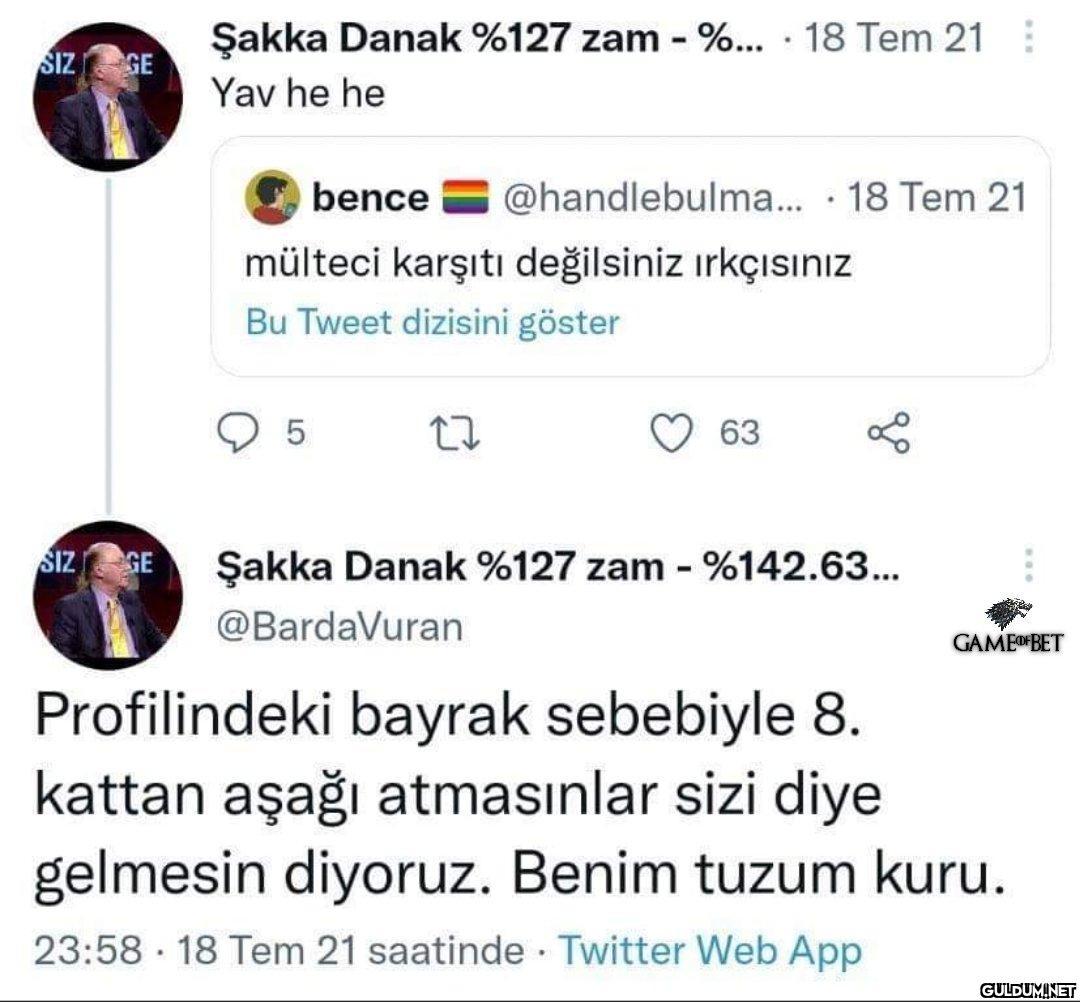The image size is (1080, 1002).
Task: Click the "Bu Tweet dizisini göster" link
Action: click(x=432, y=323)
